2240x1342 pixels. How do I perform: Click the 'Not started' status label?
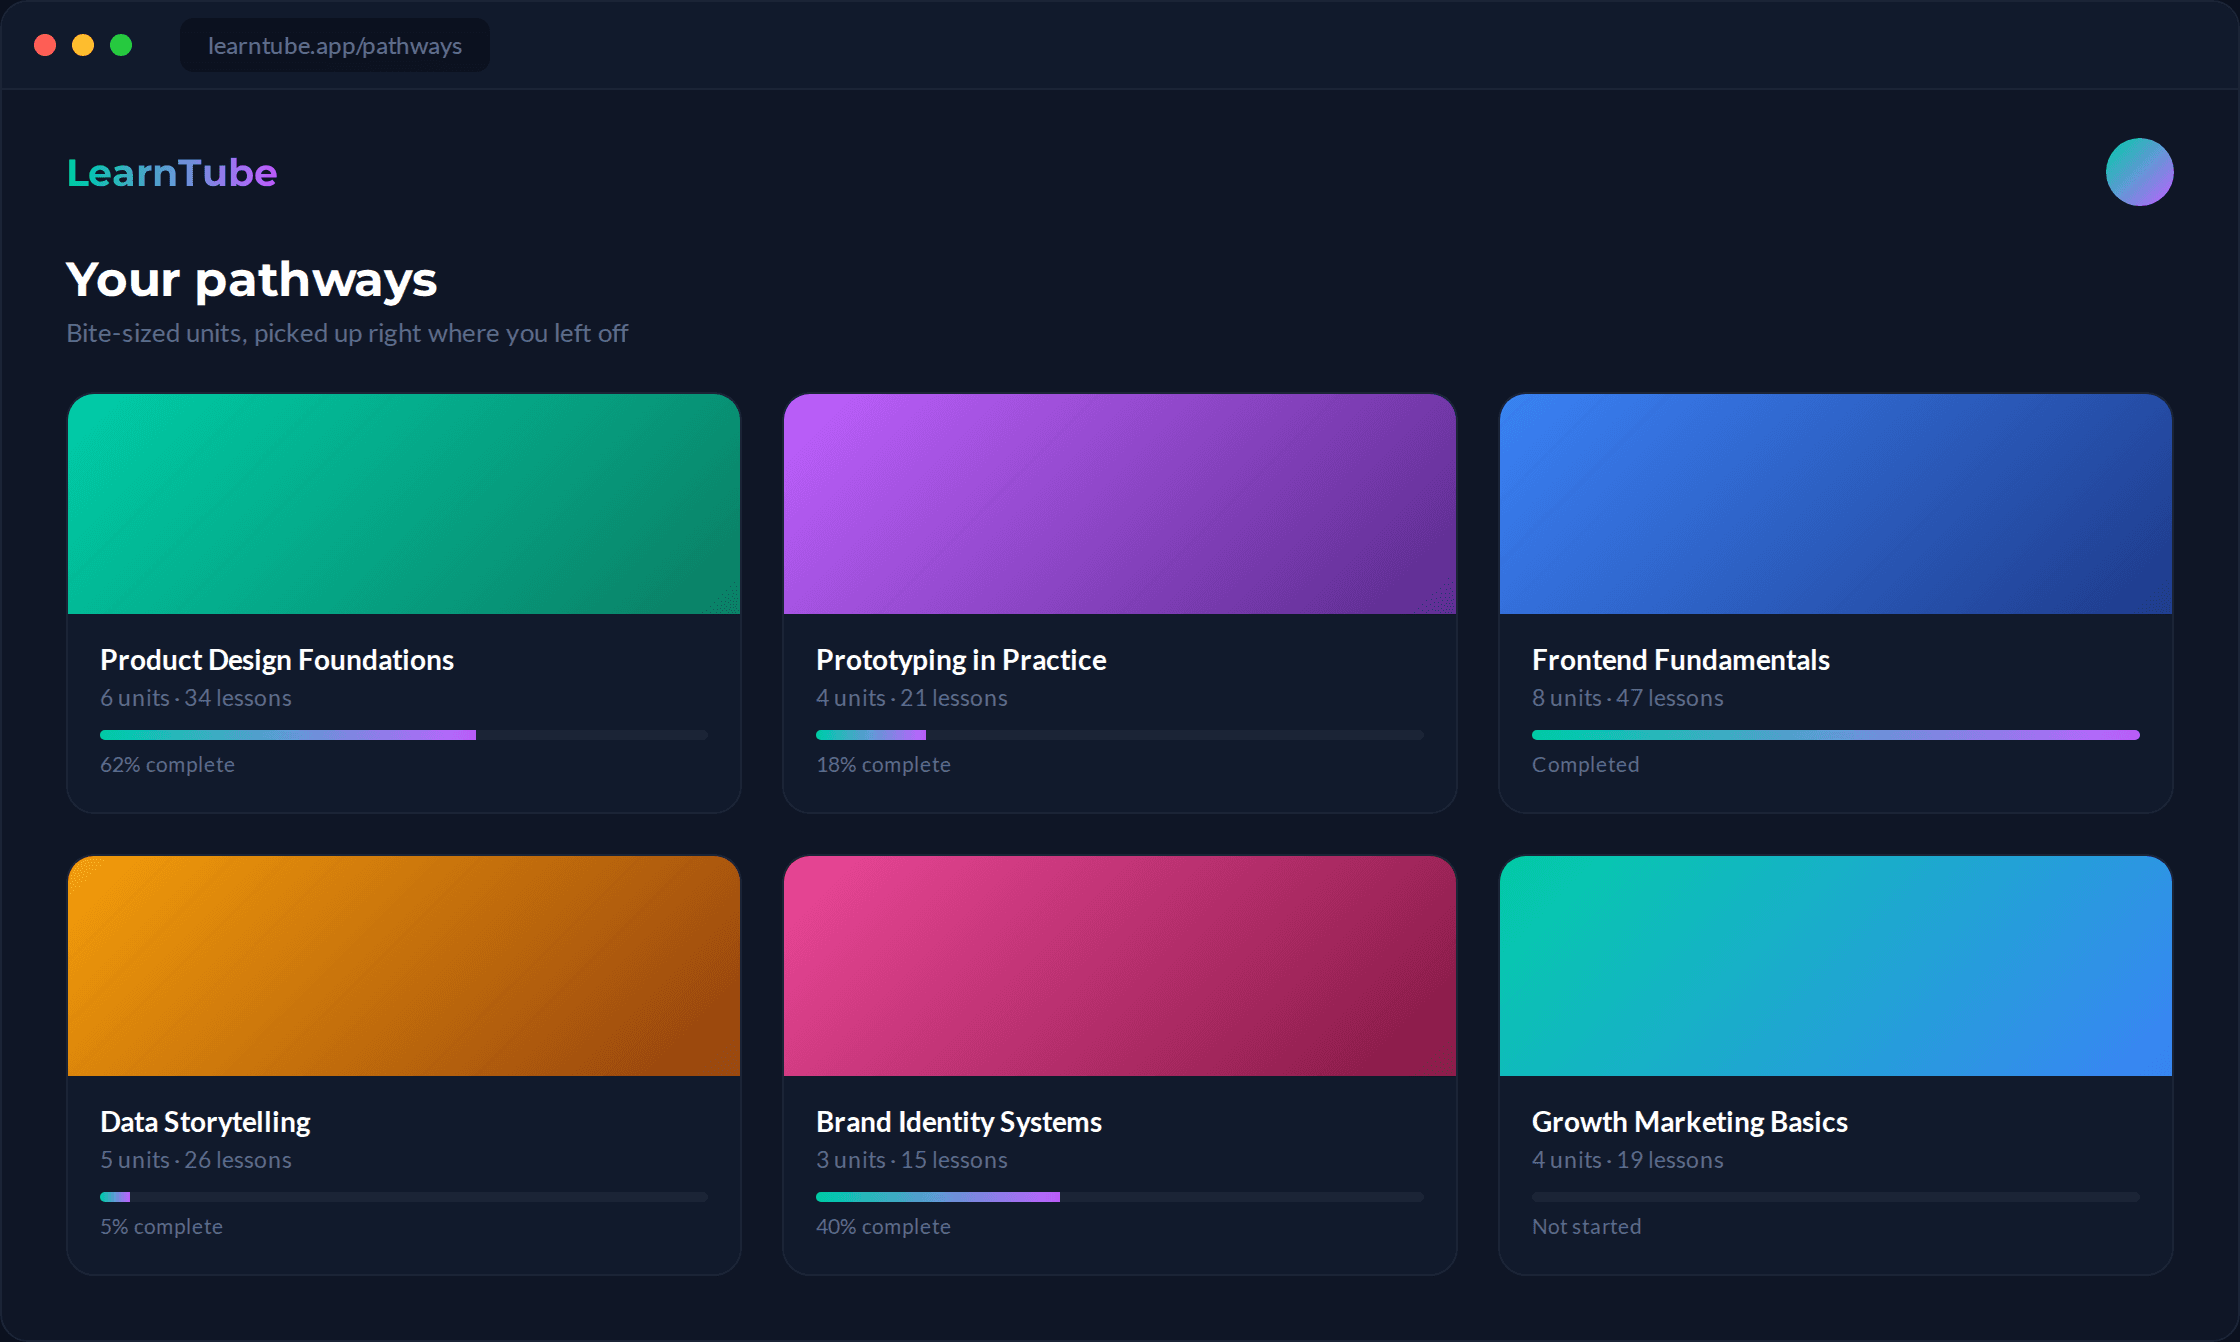(1586, 1227)
